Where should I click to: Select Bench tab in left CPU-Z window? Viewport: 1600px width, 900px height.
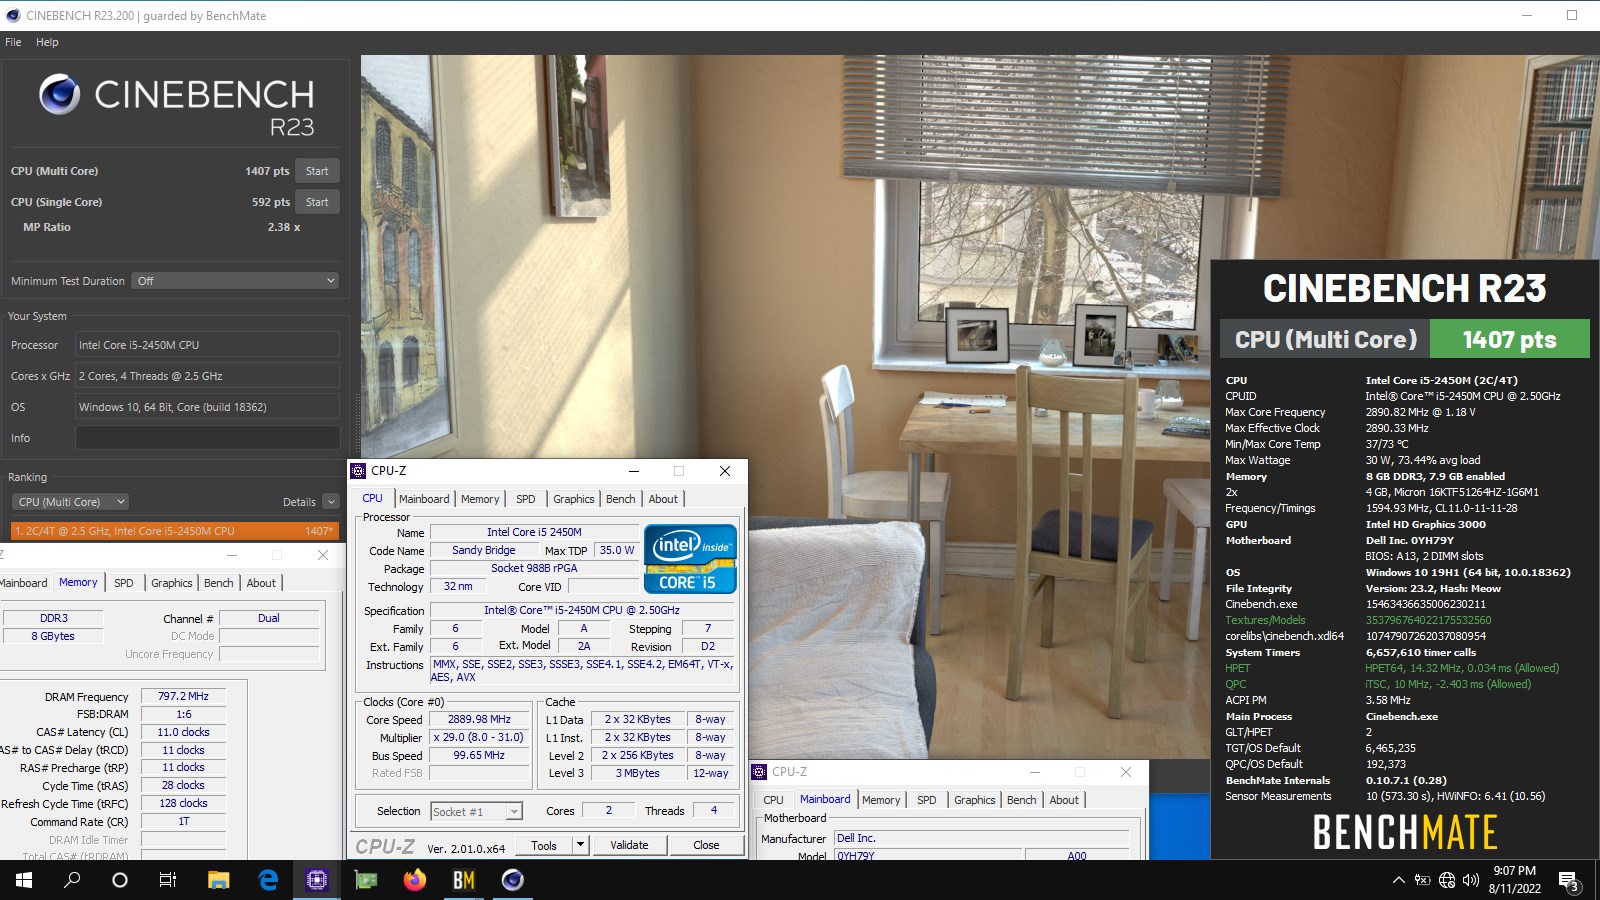point(219,583)
